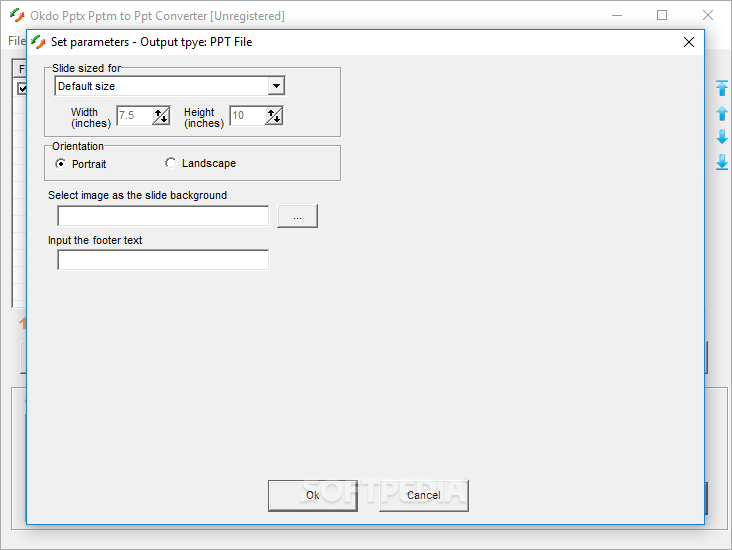Close the Set parameters dialog
732x550 pixels.
point(689,42)
